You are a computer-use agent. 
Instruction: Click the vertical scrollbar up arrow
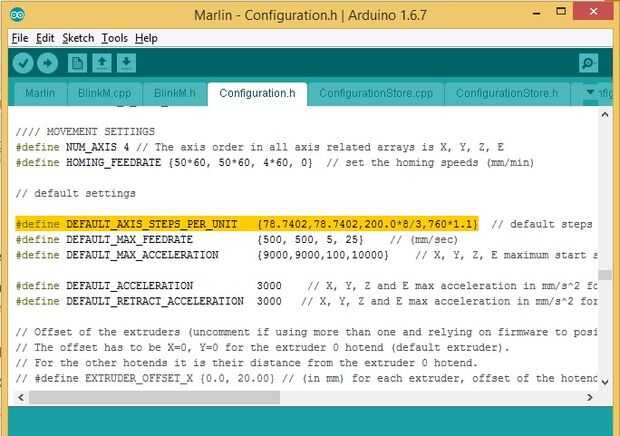[605, 115]
